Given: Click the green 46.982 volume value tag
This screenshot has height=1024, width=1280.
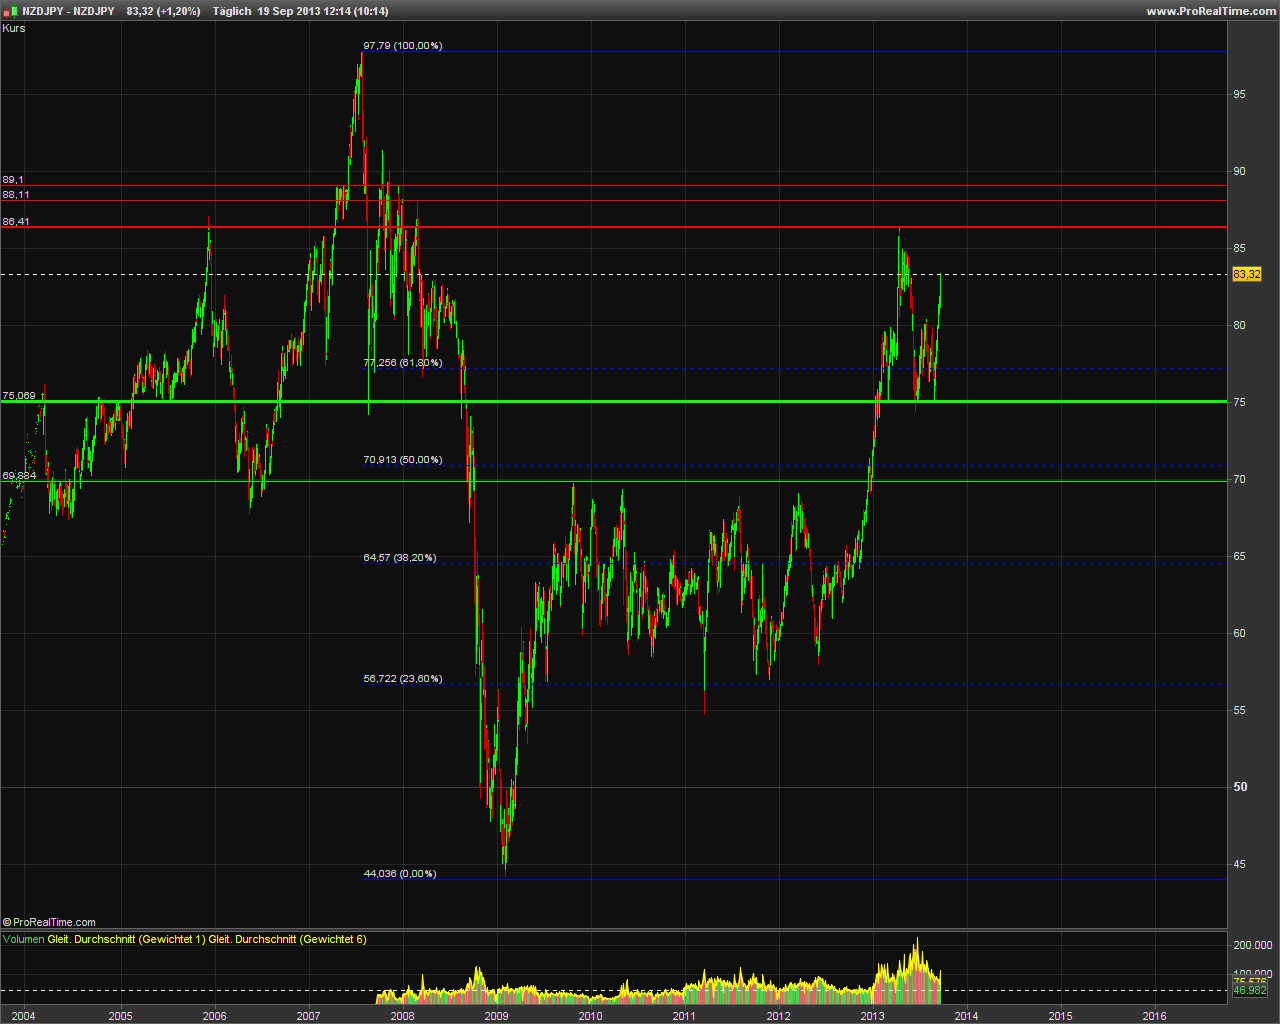Looking at the screenshot, I should tap(1249, 990).
